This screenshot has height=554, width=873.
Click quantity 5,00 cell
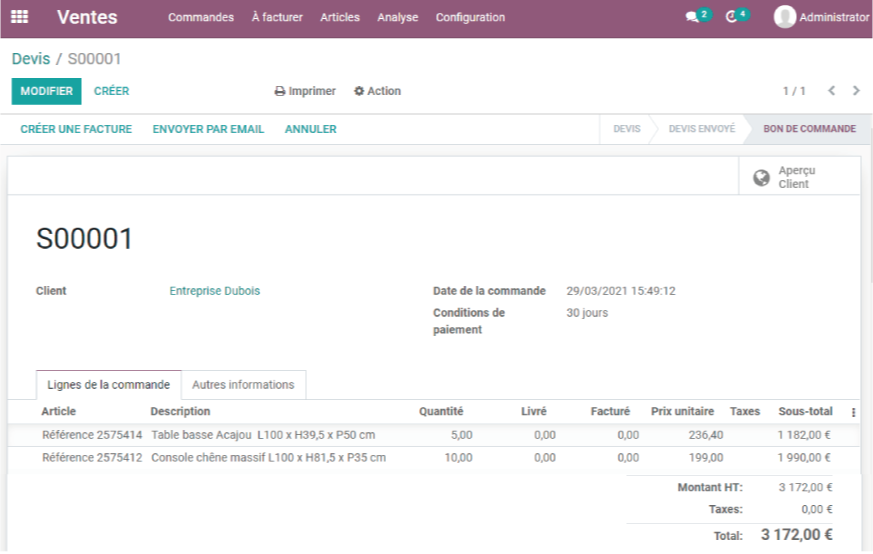coord(462,435)
